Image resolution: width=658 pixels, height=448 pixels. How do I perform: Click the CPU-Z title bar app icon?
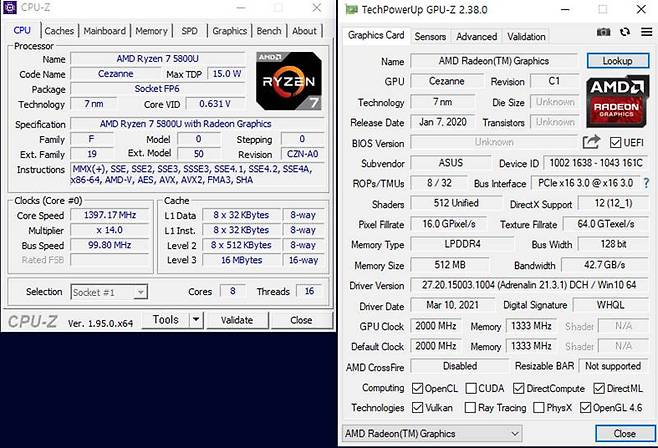click(9, 8)
